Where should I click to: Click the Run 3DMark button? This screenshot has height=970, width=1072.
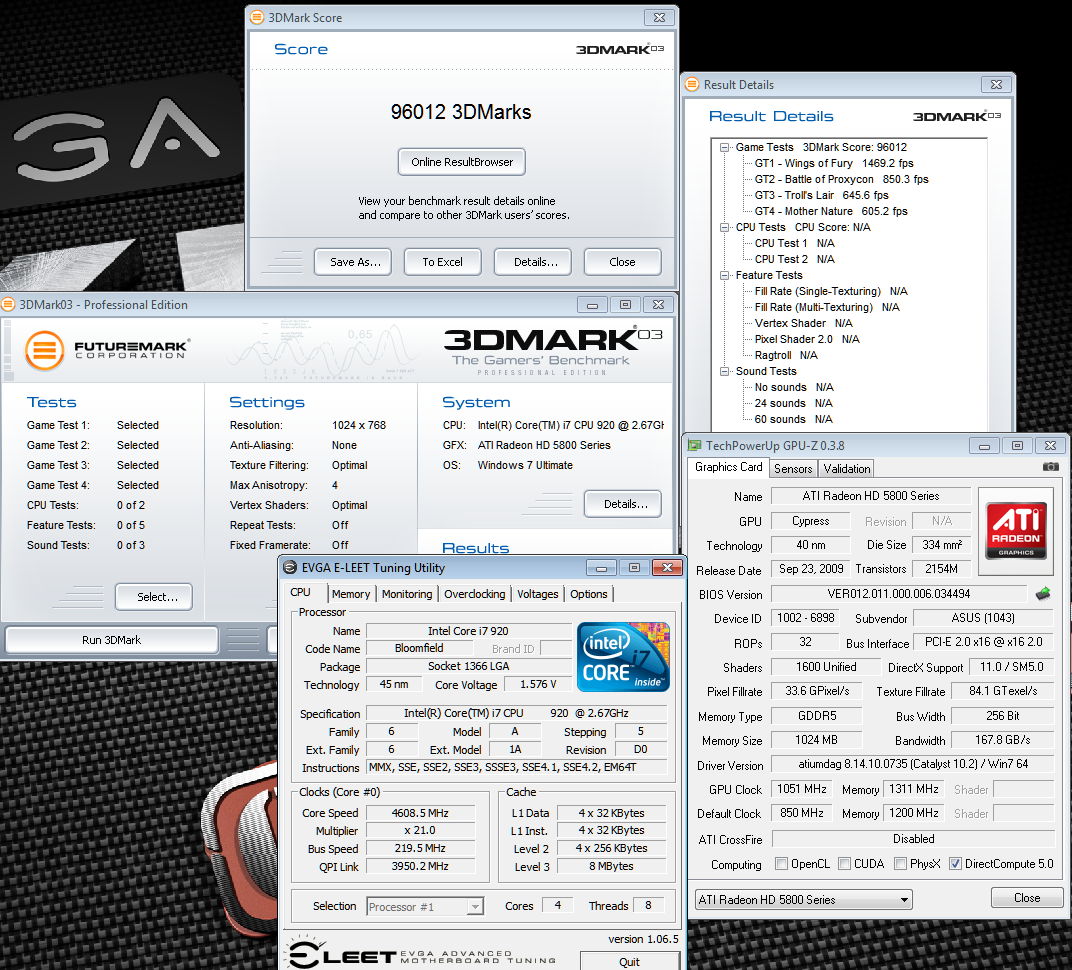tap(111, 640)
